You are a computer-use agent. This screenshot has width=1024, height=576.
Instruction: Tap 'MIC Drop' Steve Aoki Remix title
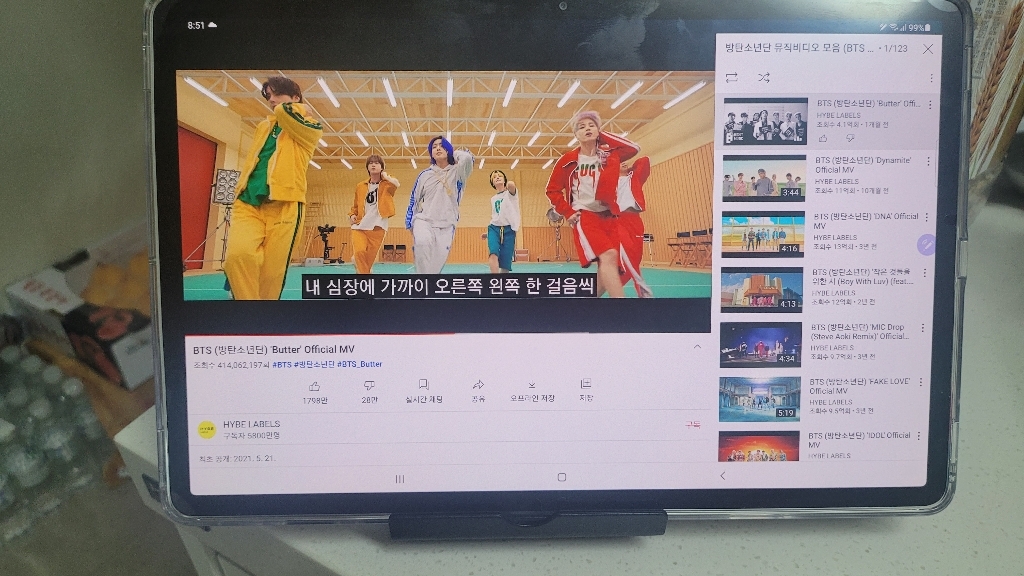859,332
